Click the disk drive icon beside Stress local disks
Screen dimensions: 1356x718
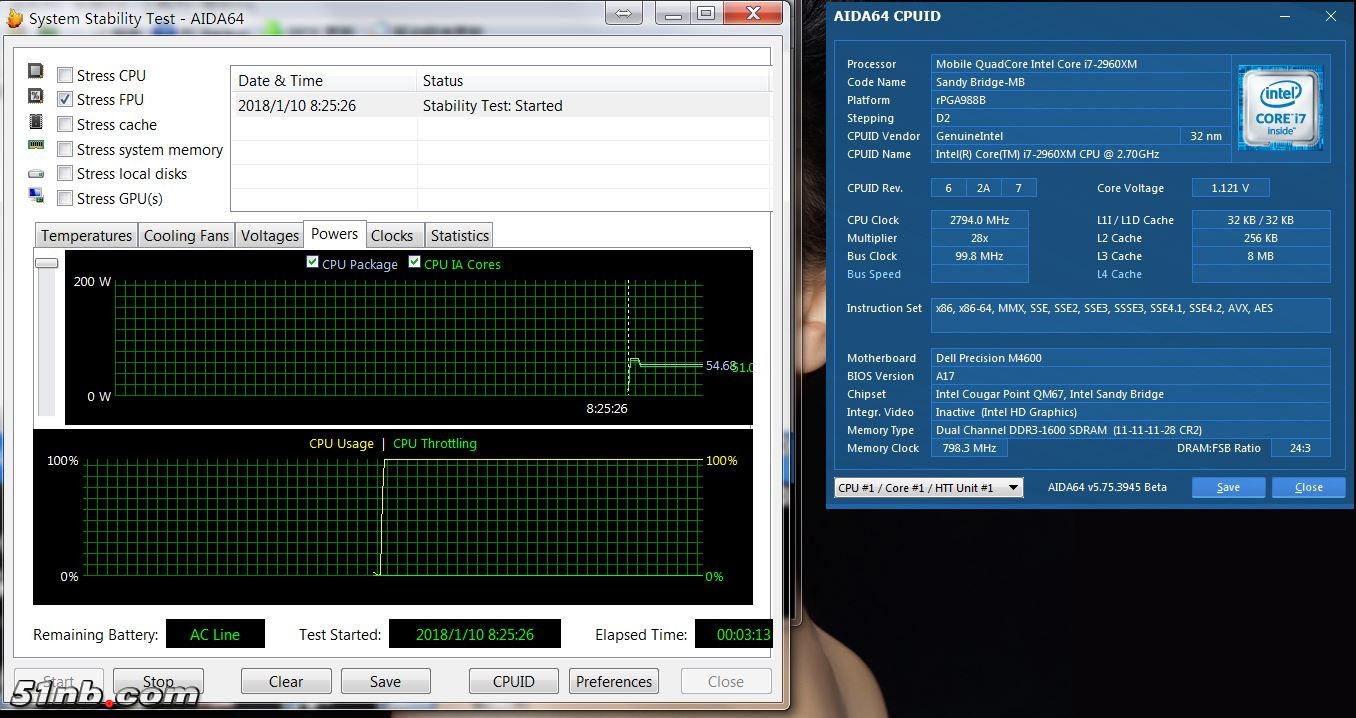click(x=36, y=174)
